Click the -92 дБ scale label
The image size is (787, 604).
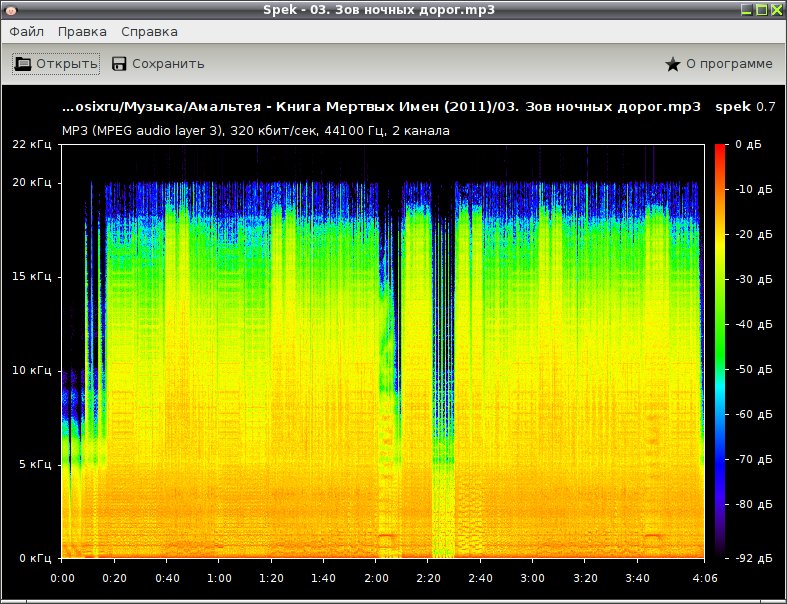coord(753,558)
